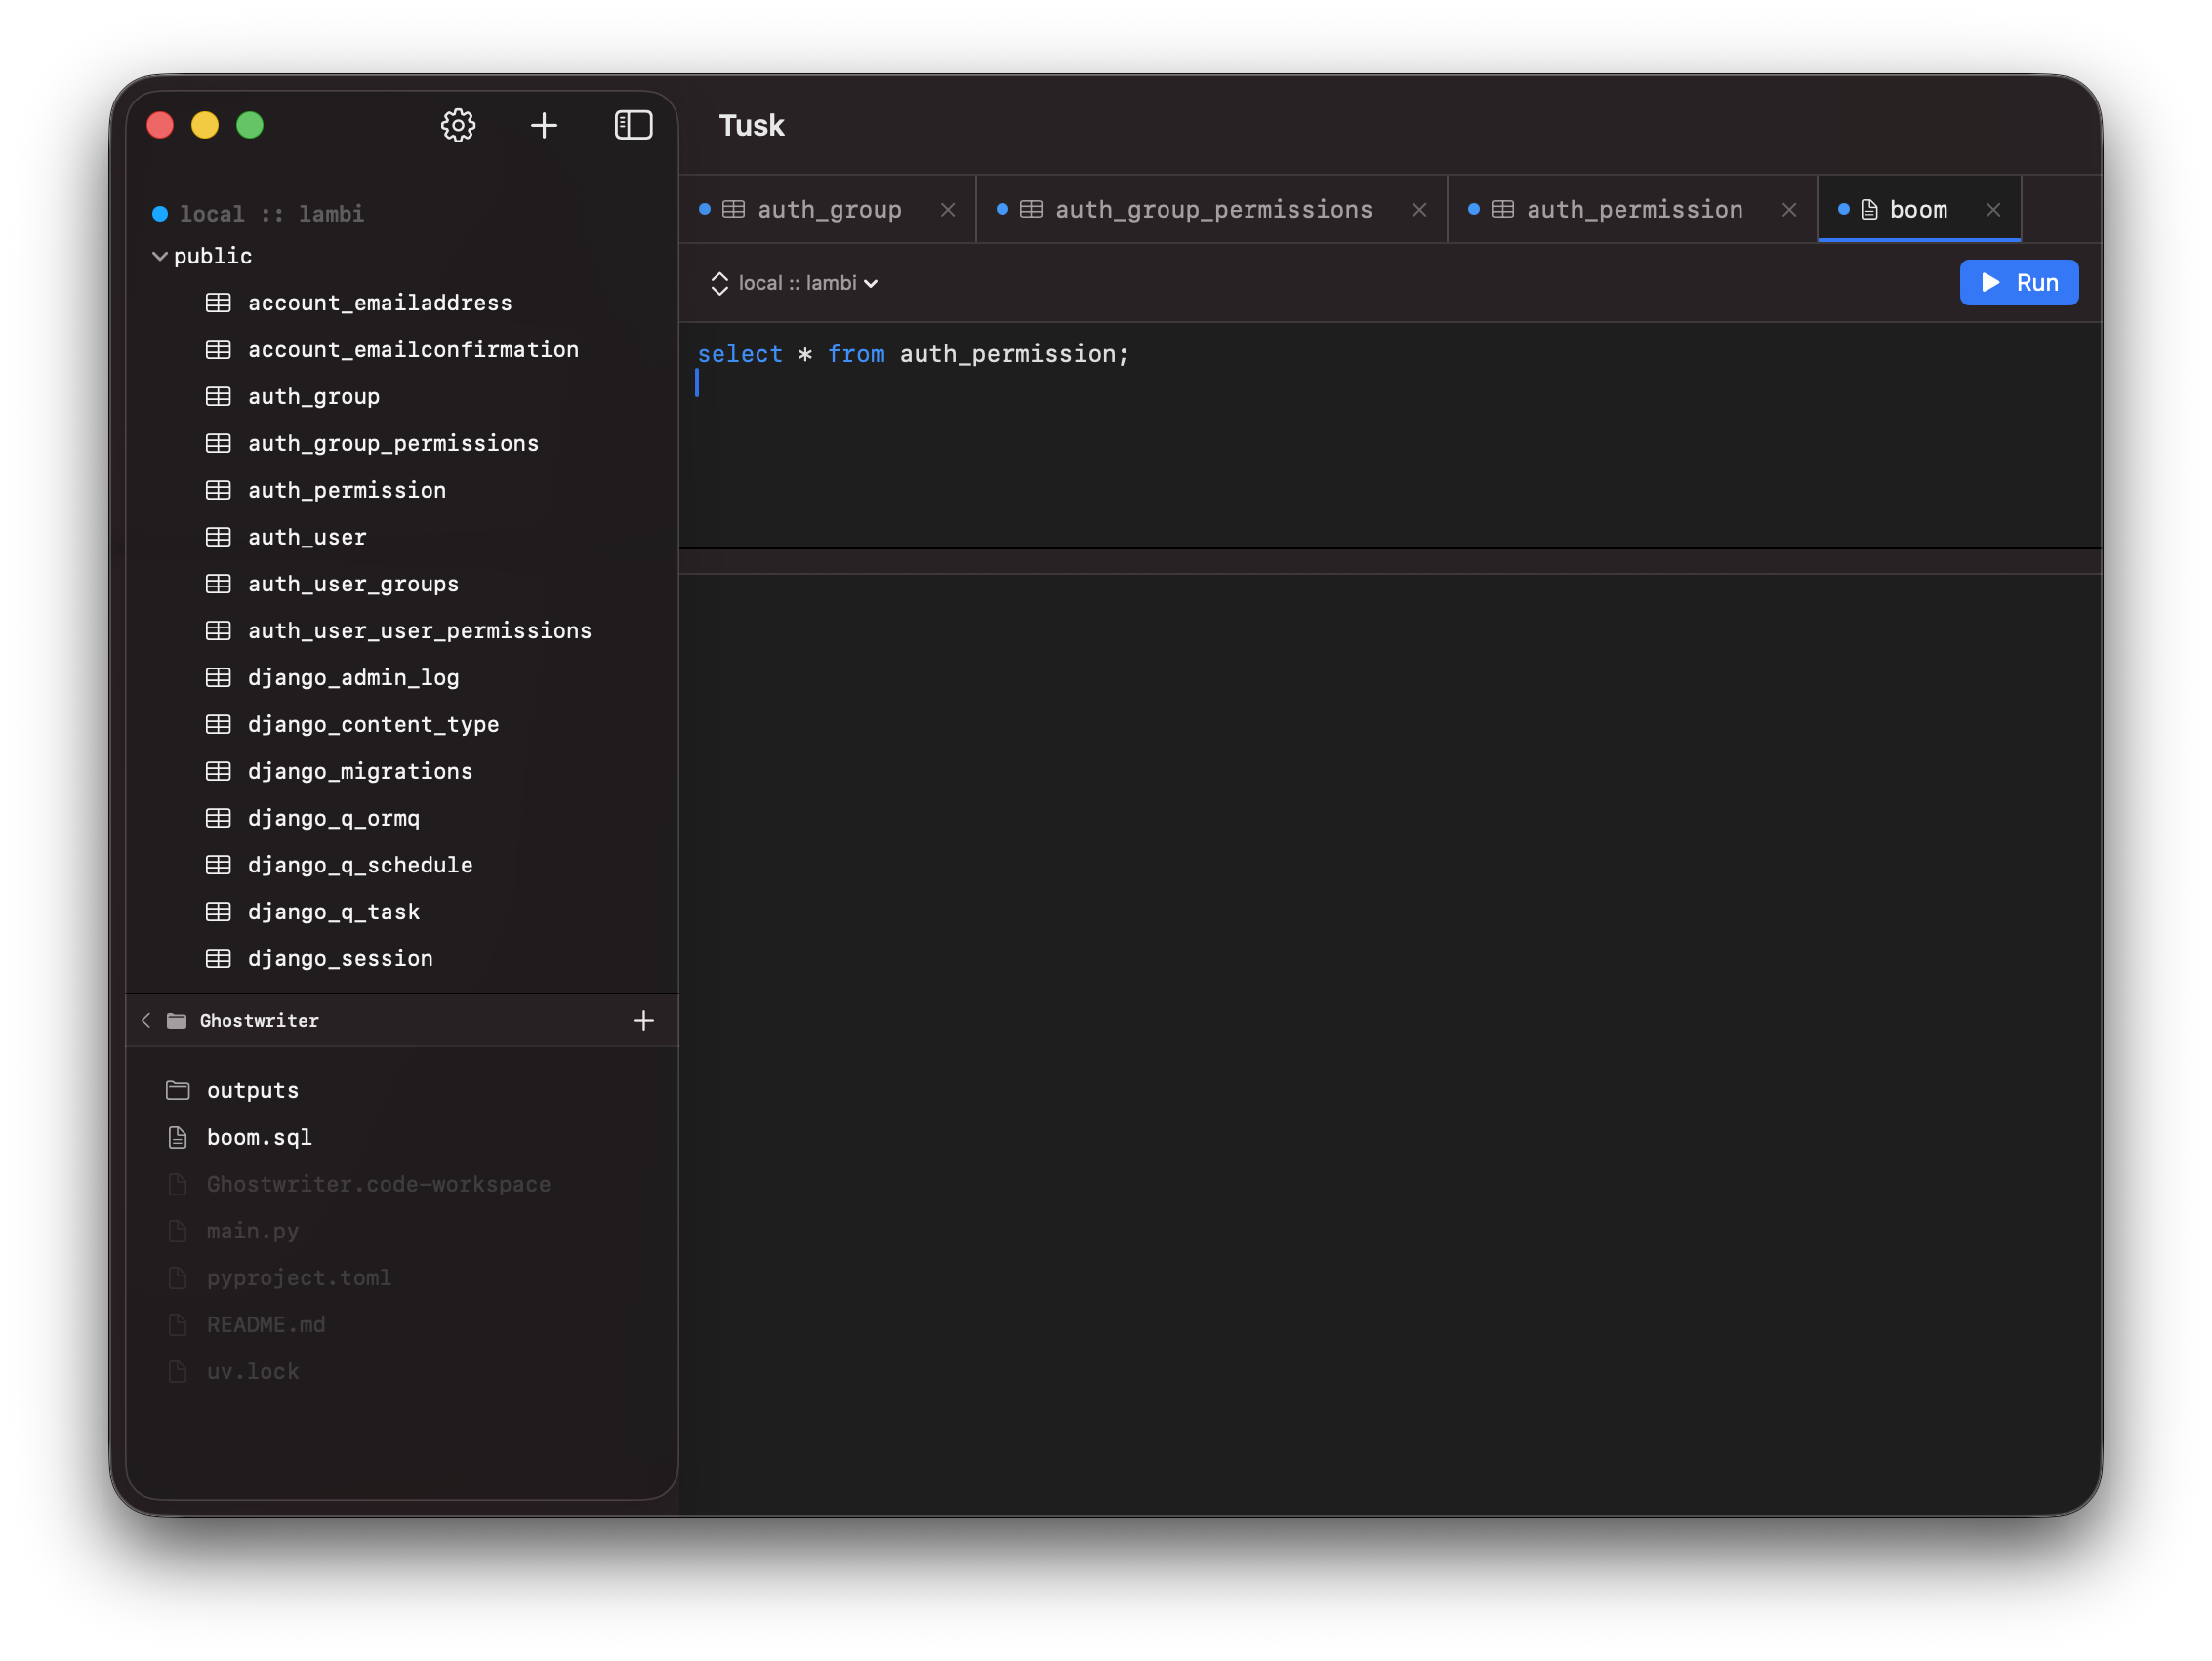2212x1661 pixels.
Task: Open the local :: lambi connection dropdown
Action: pos(794,283)
